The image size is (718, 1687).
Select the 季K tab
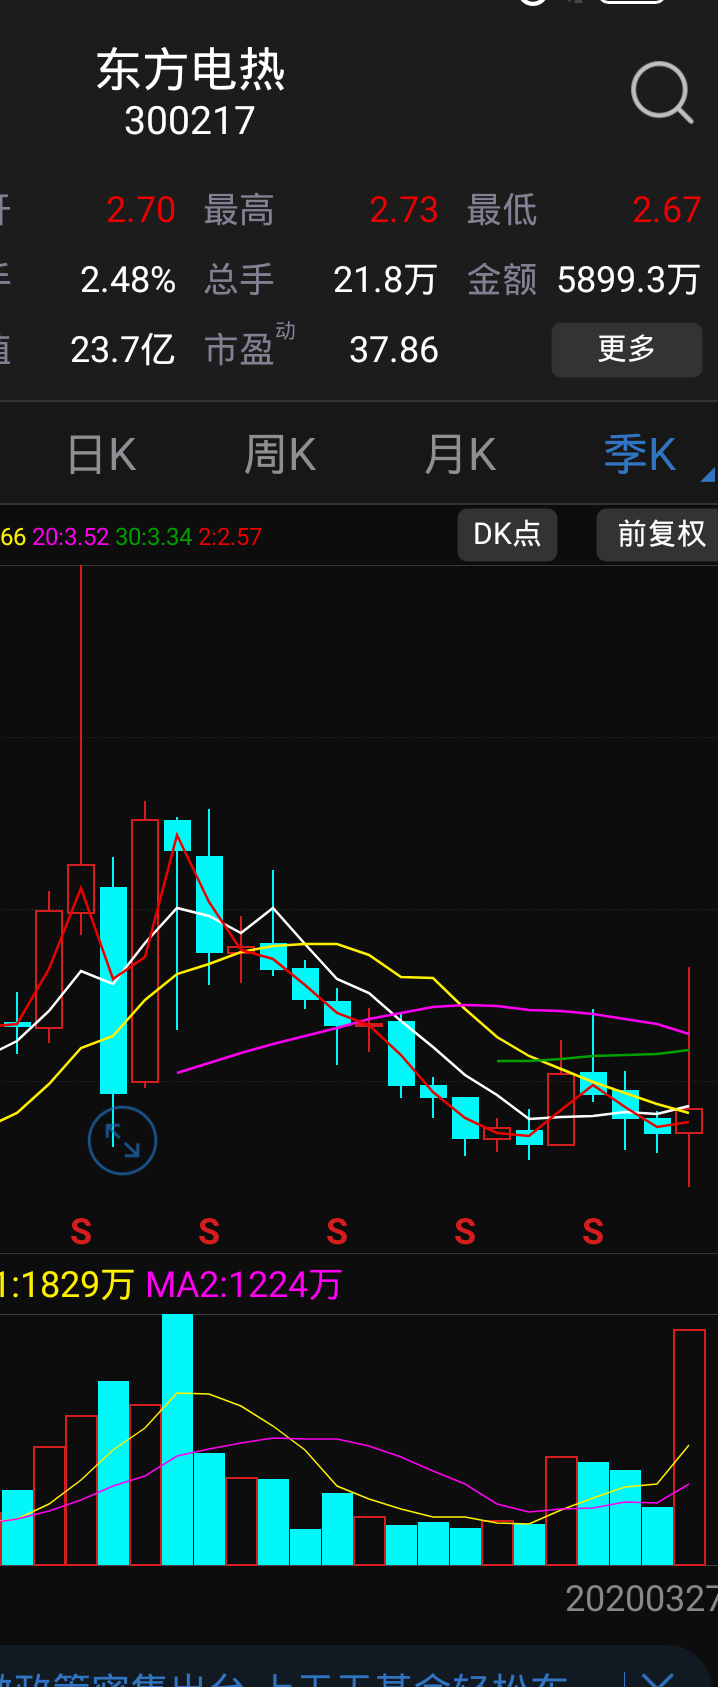coord(640,455)
